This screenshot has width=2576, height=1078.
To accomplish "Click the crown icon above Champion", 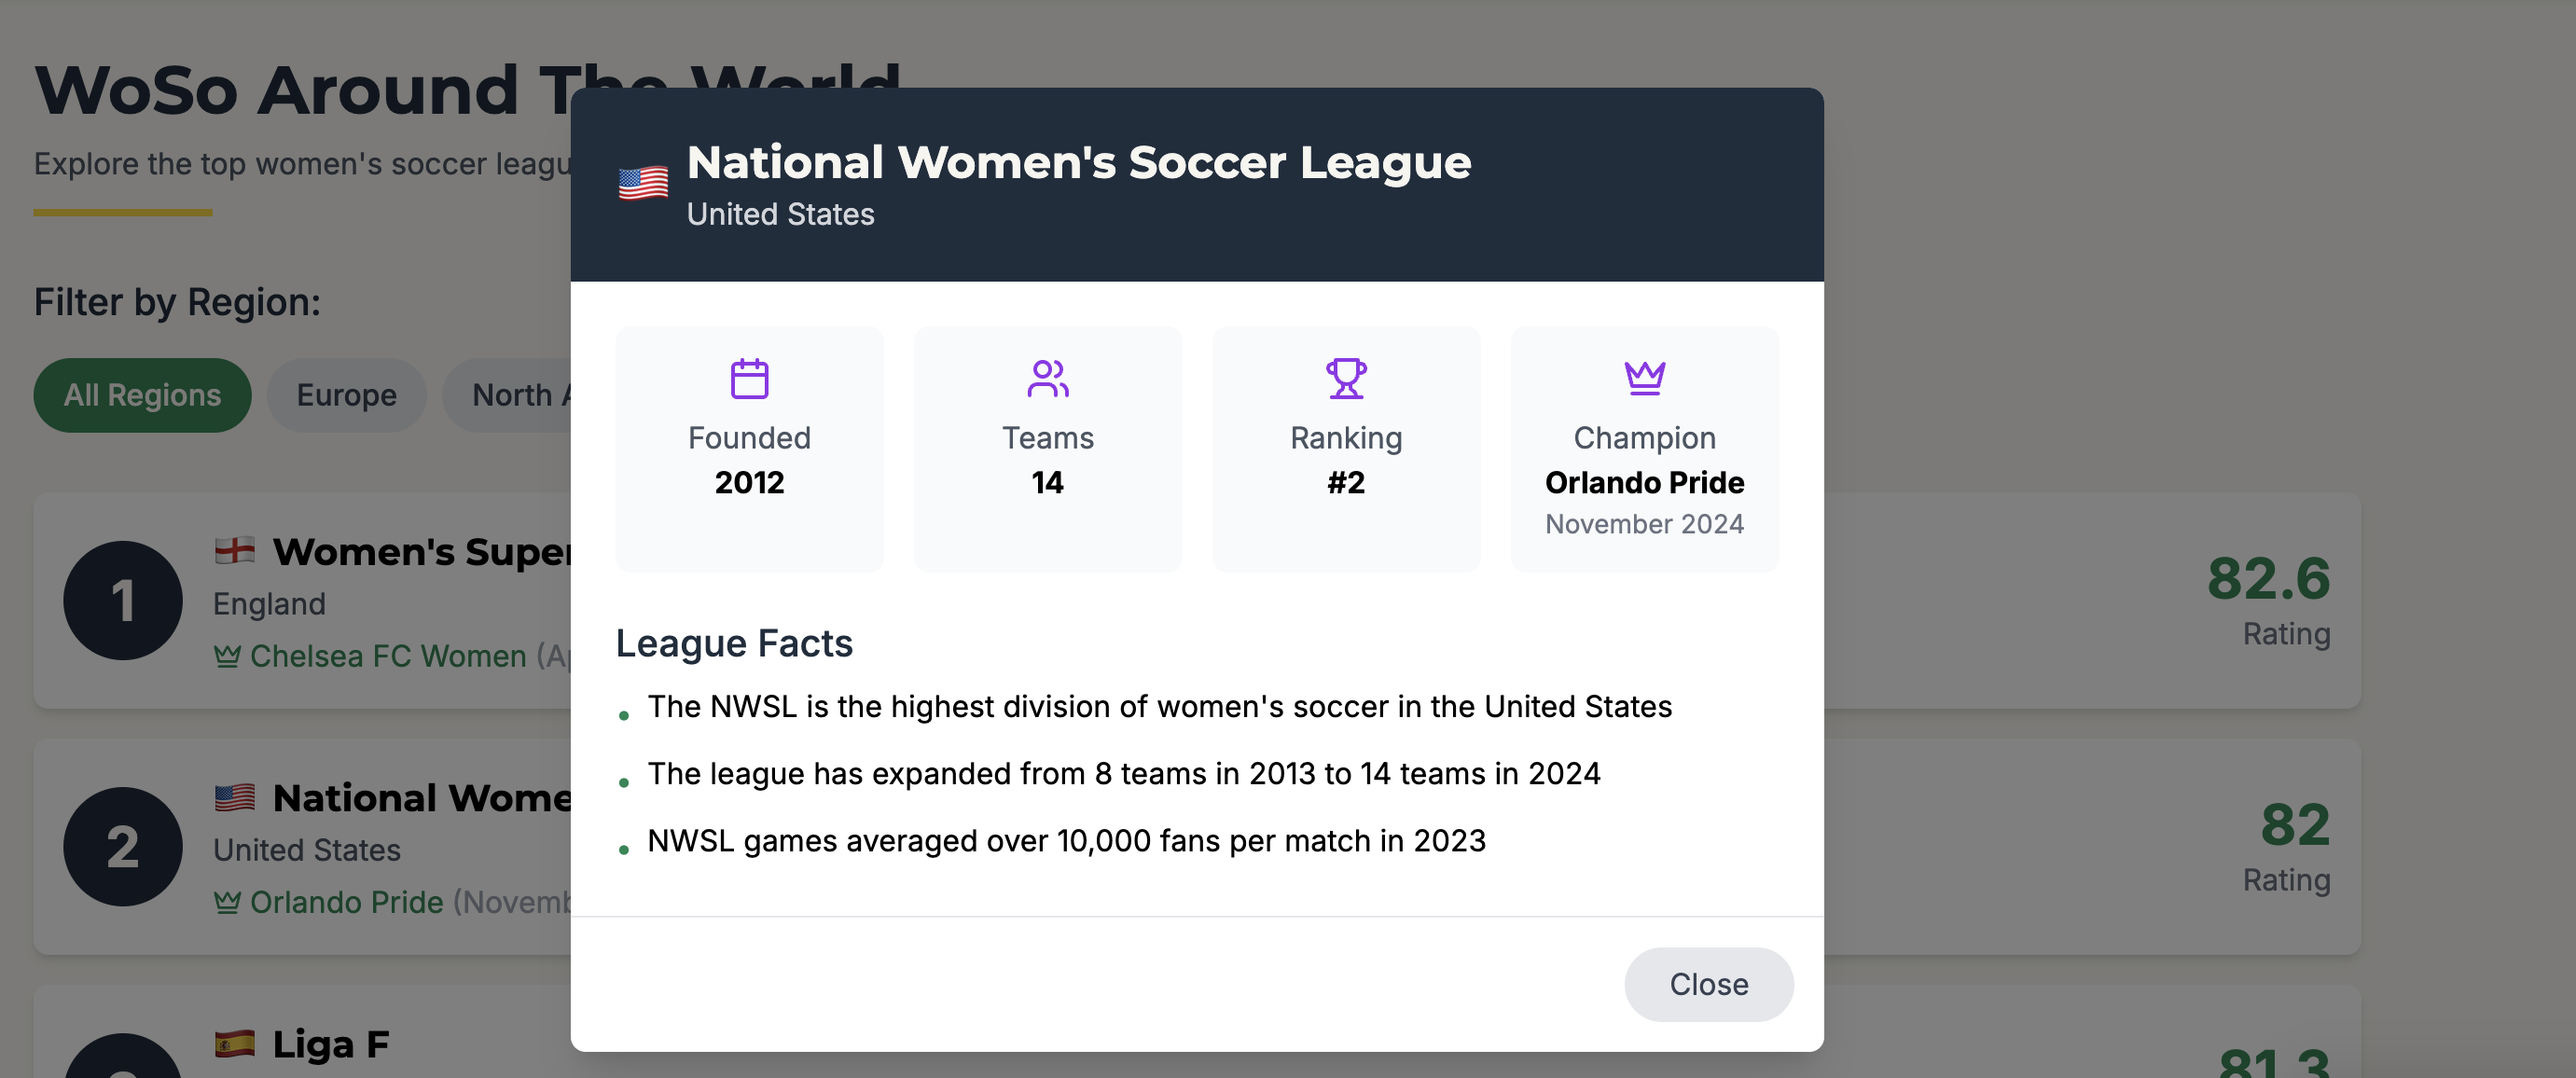I will click(x=1644, y=378).
